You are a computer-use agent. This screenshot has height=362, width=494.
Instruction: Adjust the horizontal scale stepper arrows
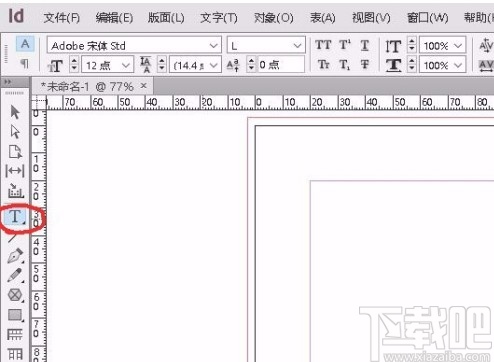412,64
